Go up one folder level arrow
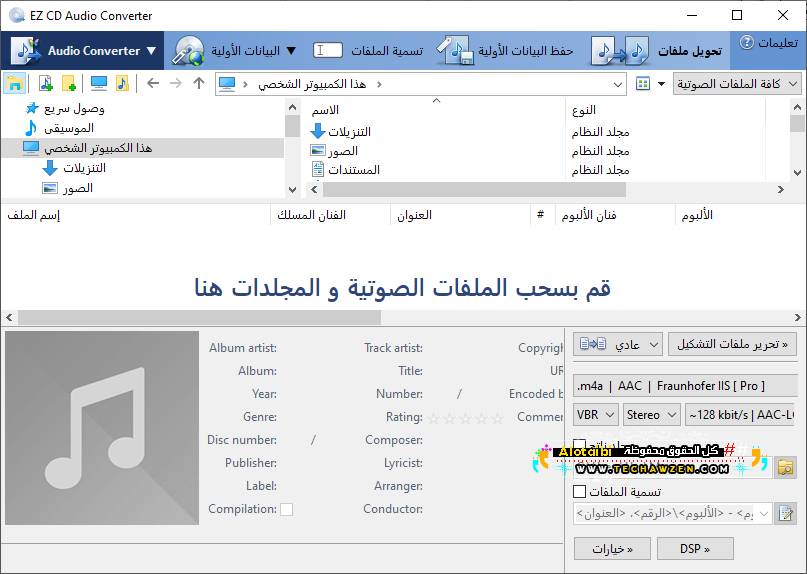Image resolution: width=807 pixels, height=574 pixels. click(x=199, y=83)
